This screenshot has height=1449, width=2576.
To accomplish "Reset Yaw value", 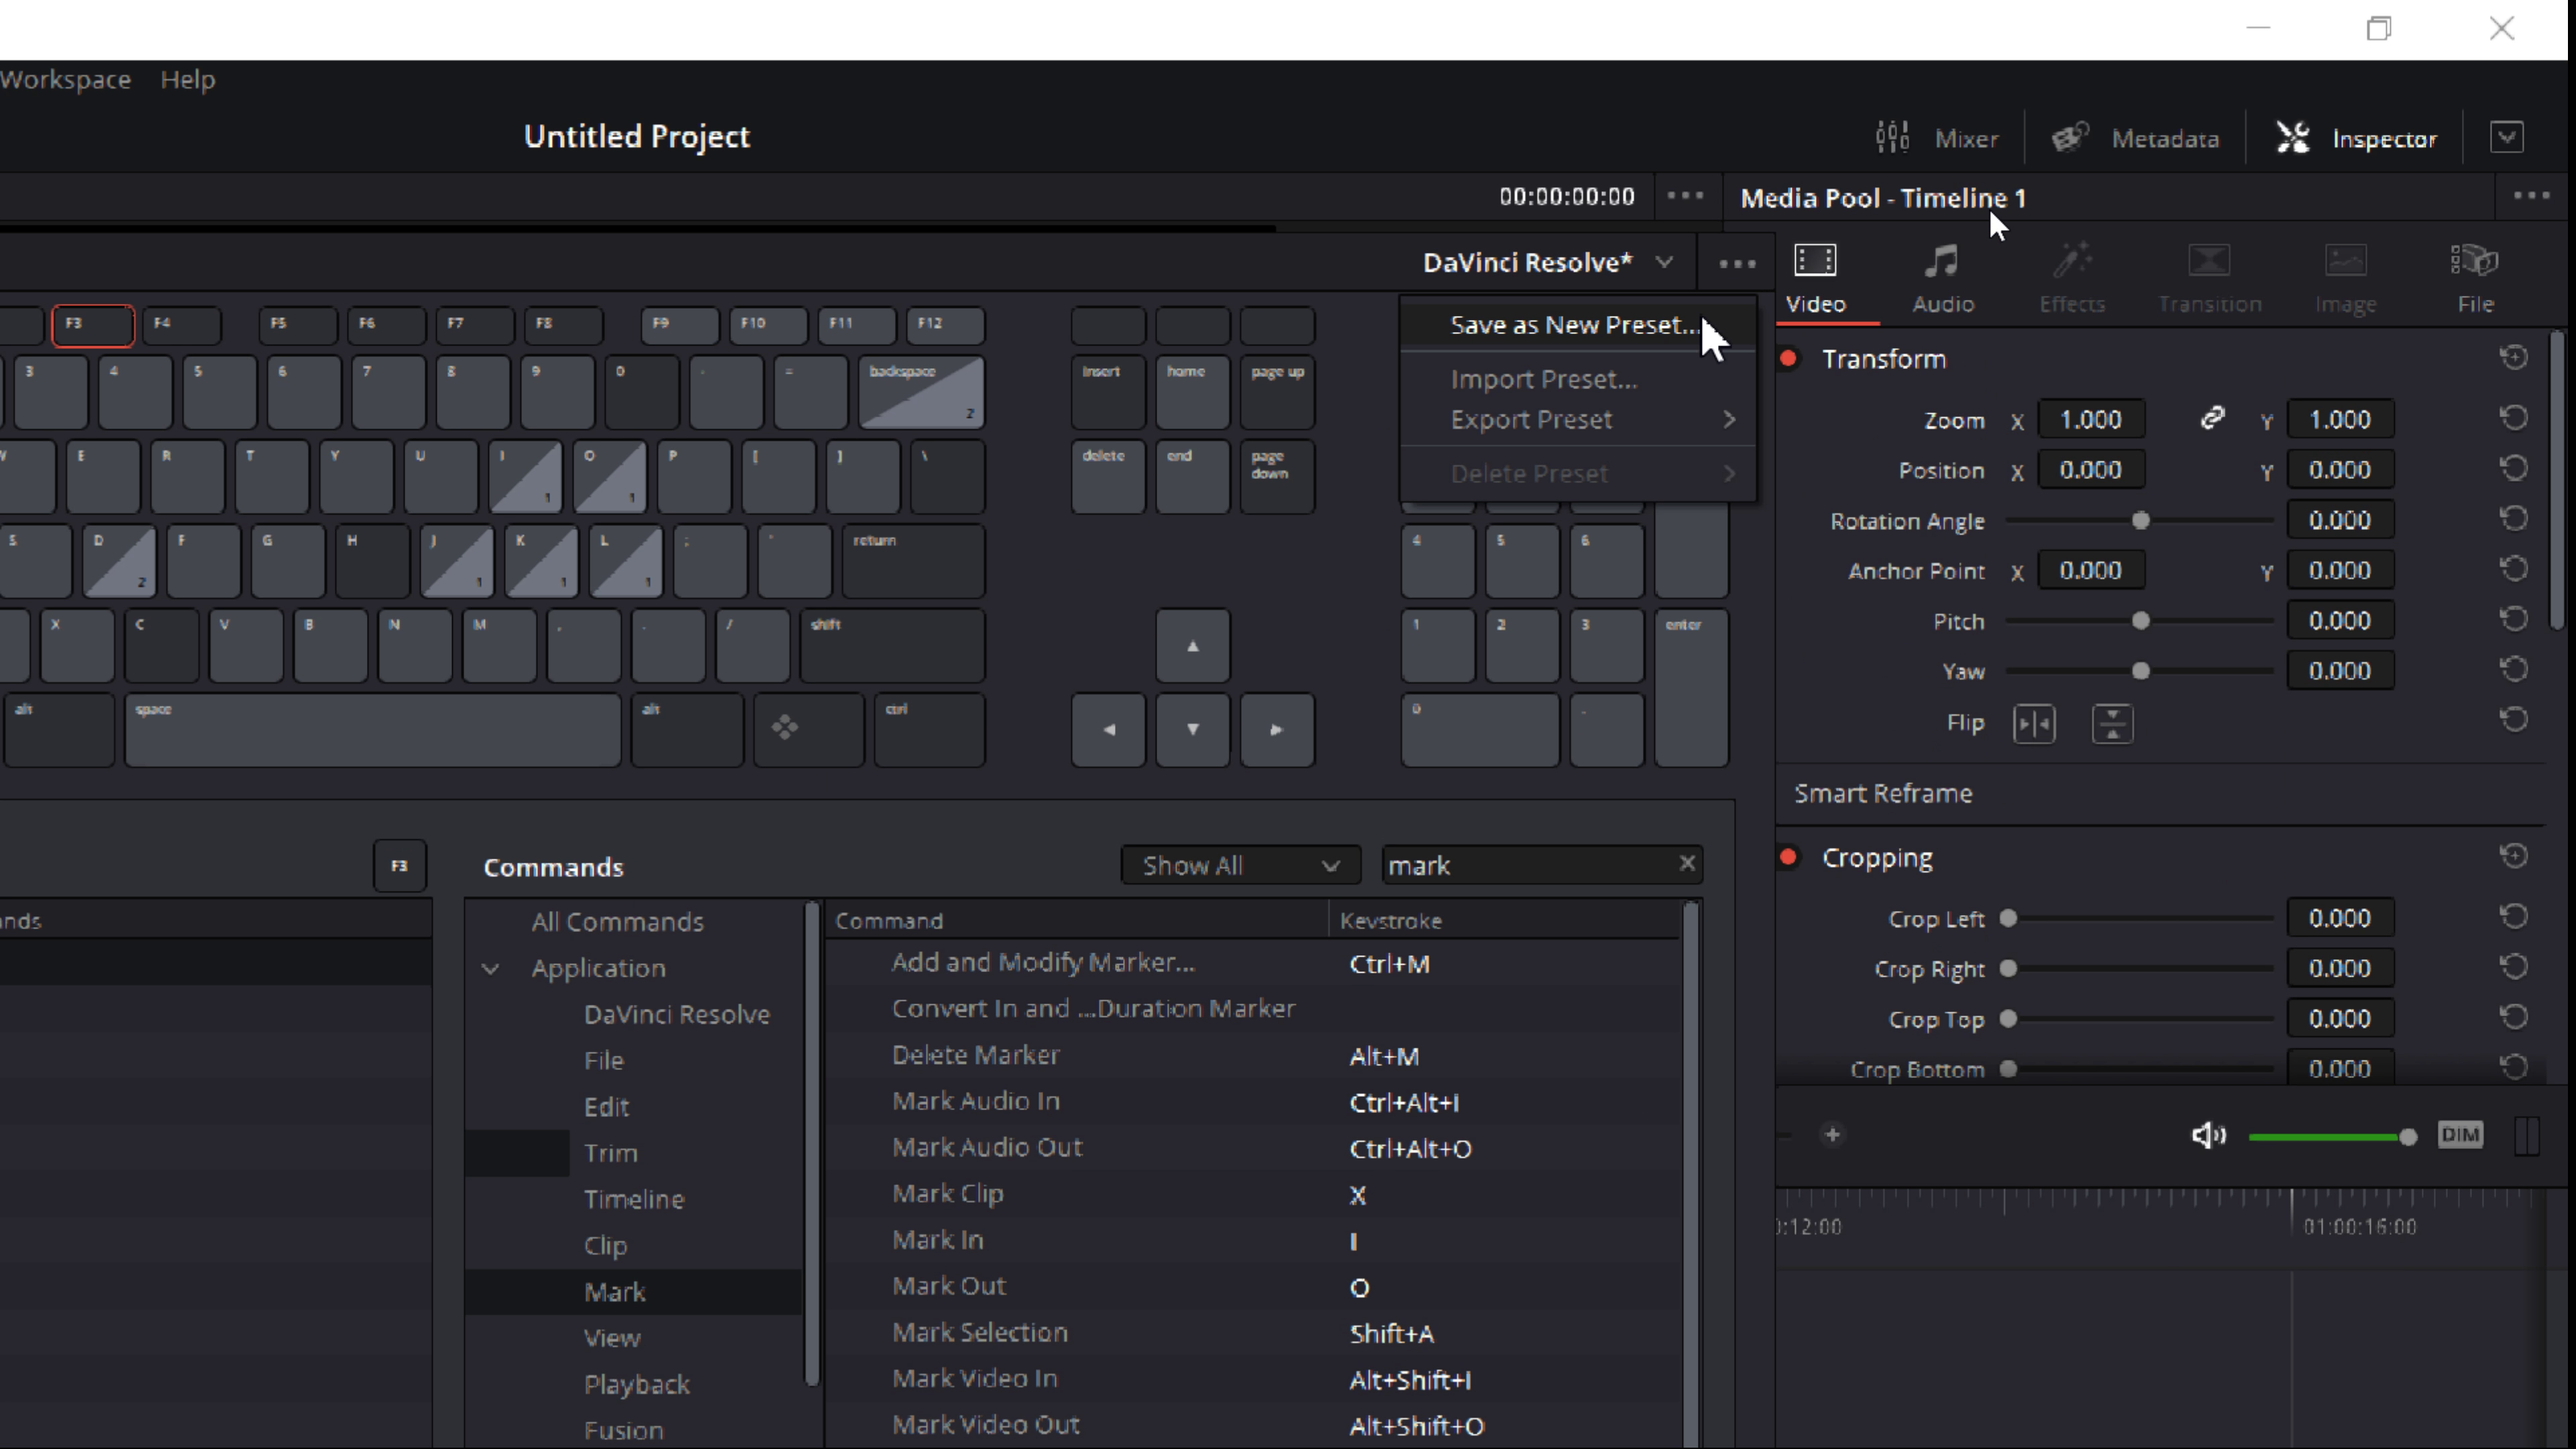I will pos(2514,669).
